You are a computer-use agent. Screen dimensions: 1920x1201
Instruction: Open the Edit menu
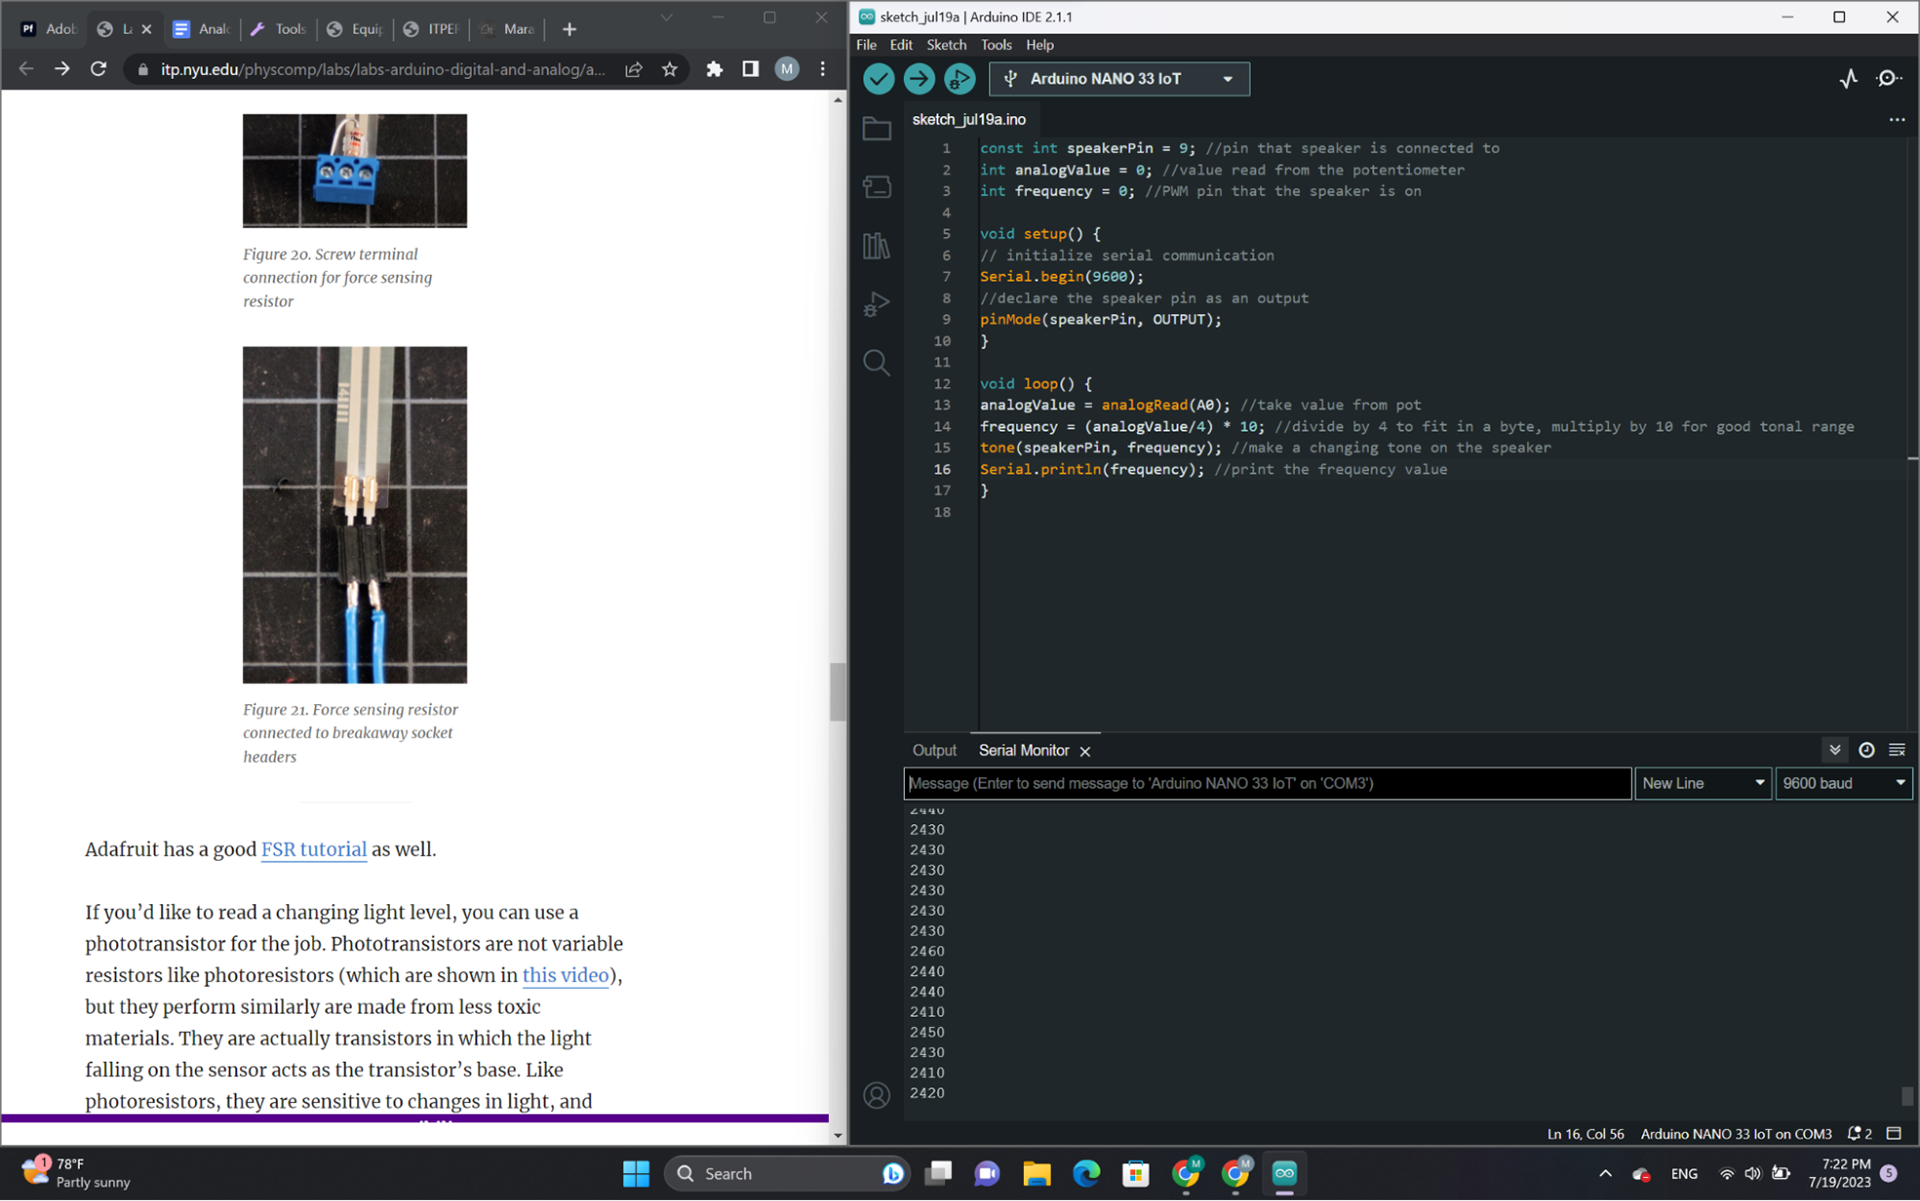click(901, 45)
